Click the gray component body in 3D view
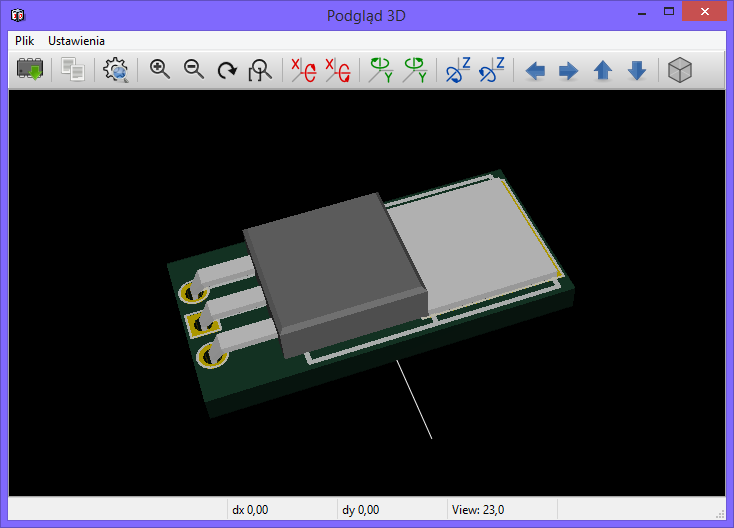Image resolution: width=734 pixels, height=528 pixels. pos(330,270)
